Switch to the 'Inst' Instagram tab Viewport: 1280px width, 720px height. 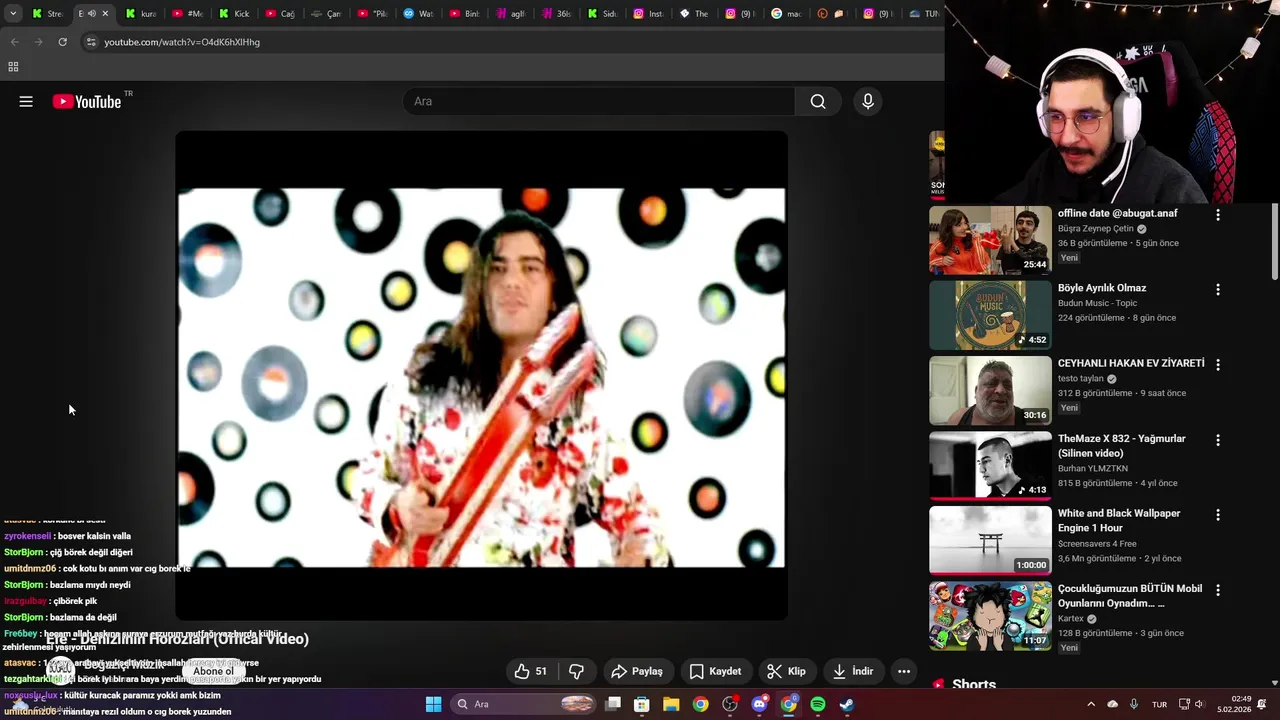coord(648,14)
